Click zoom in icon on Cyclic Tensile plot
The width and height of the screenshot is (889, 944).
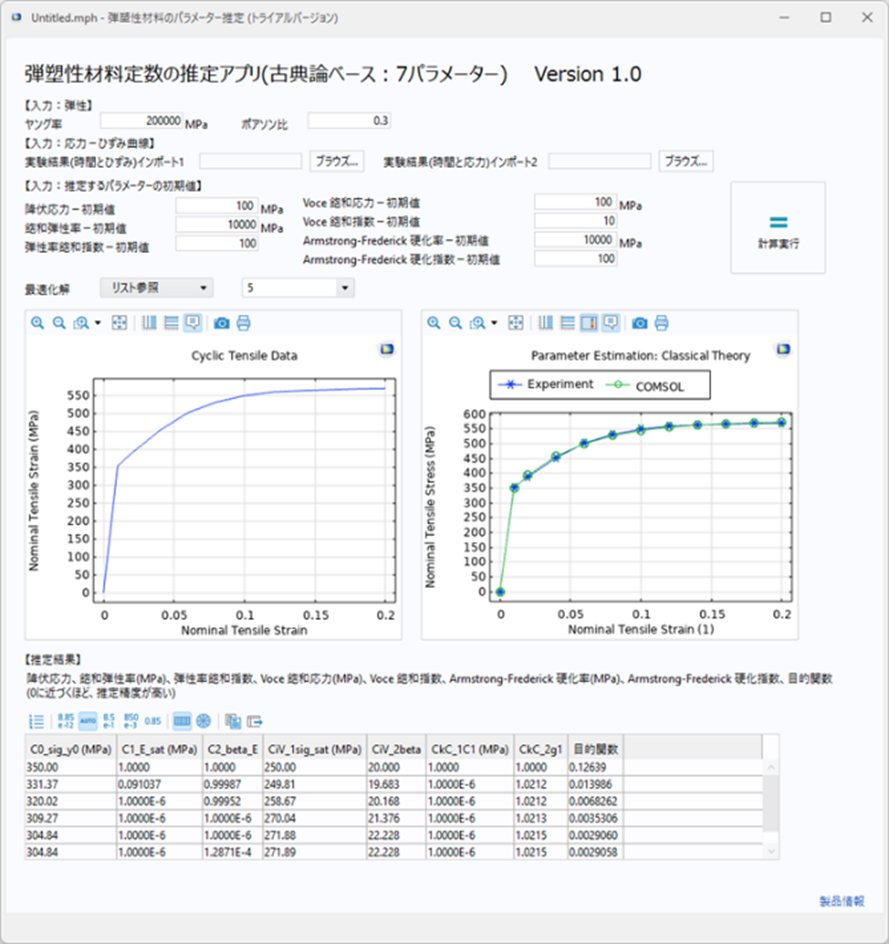[37, 323]
